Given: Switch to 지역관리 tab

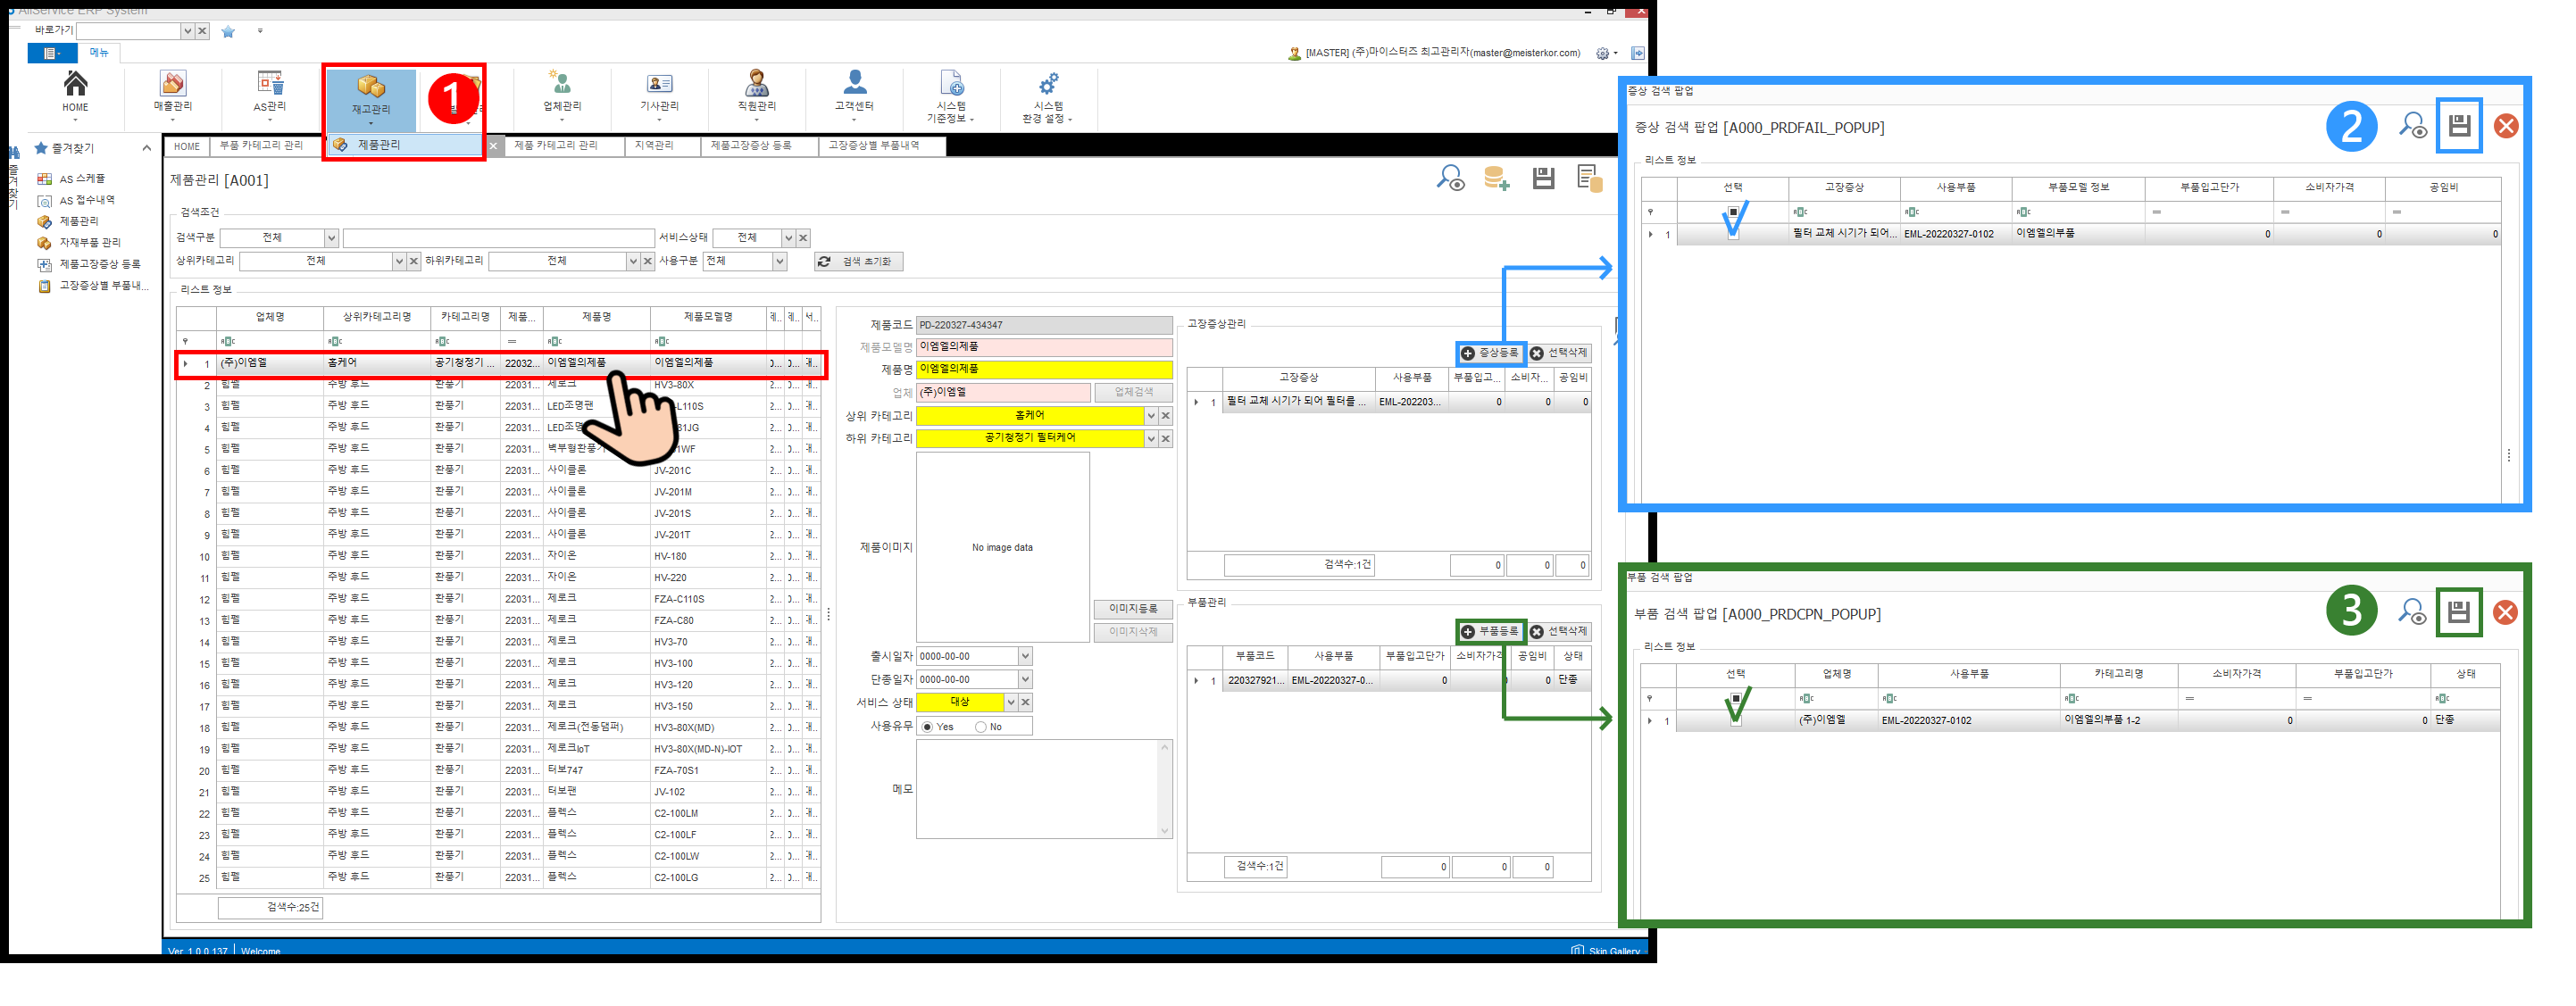Looking at the screenshot, I should coord(654,146).
